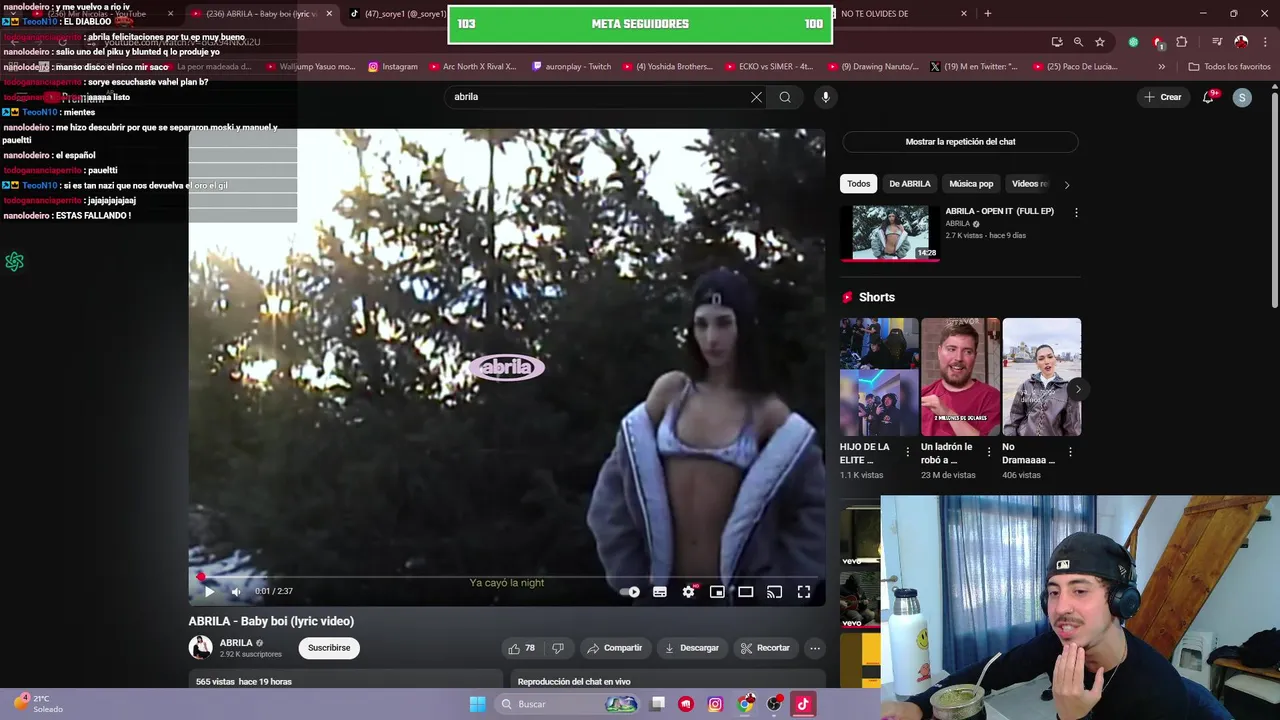Open the HIJO DE LA ELITE short

click(x=879, y=377)
